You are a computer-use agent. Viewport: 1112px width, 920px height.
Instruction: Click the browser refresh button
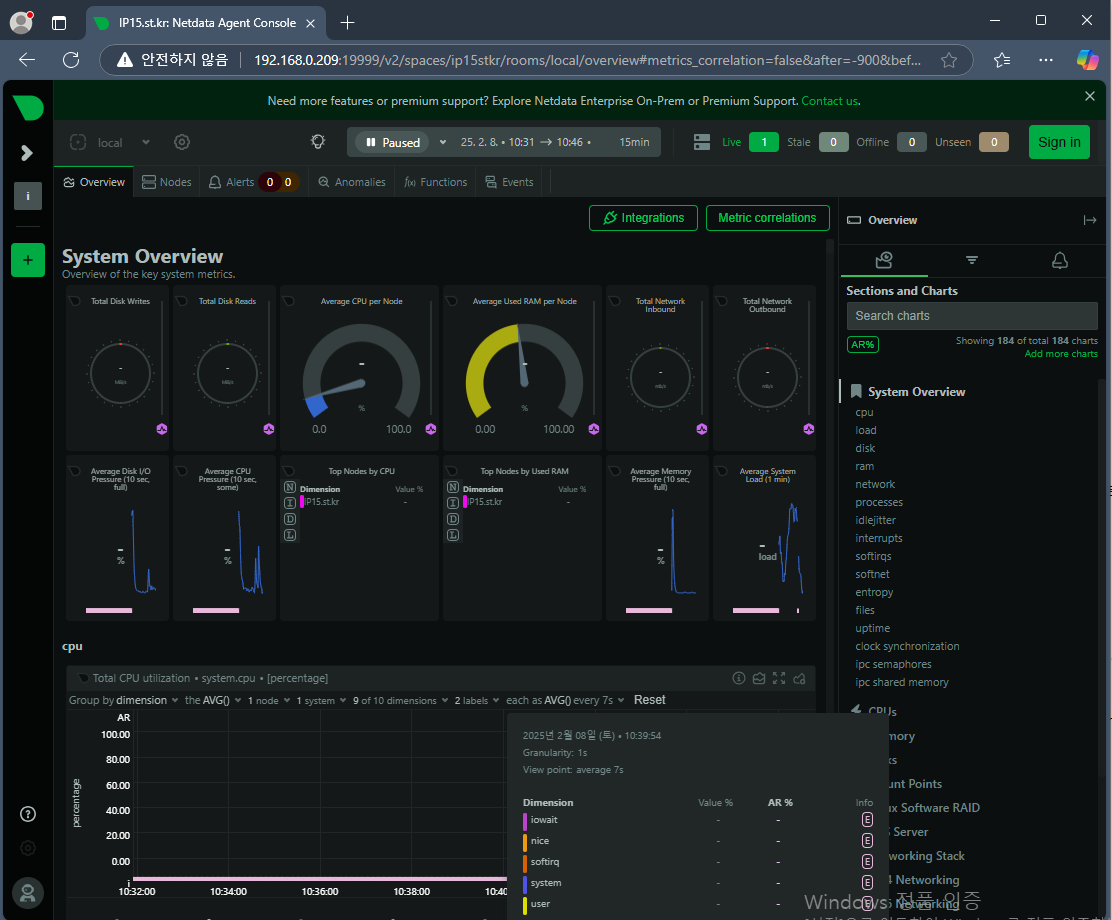coord(71,60)
